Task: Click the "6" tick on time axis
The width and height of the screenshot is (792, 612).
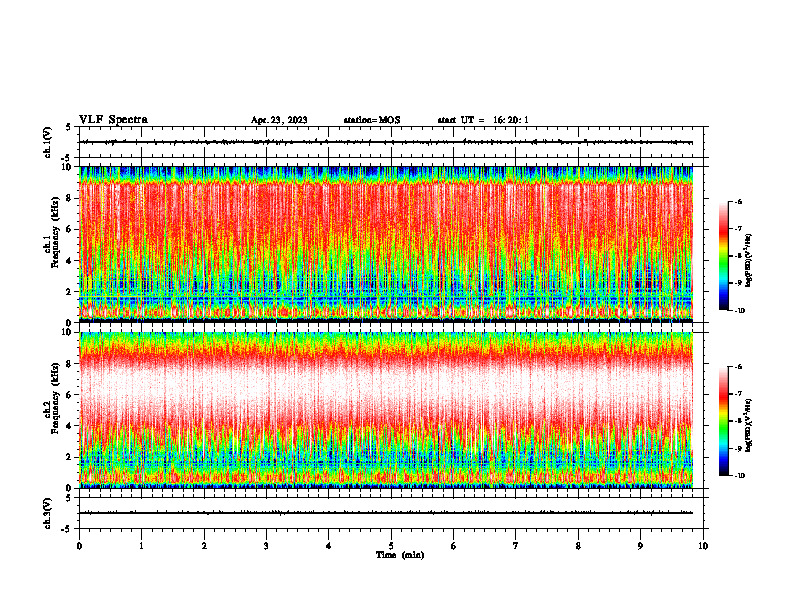Action: click(x=454, y=546)
